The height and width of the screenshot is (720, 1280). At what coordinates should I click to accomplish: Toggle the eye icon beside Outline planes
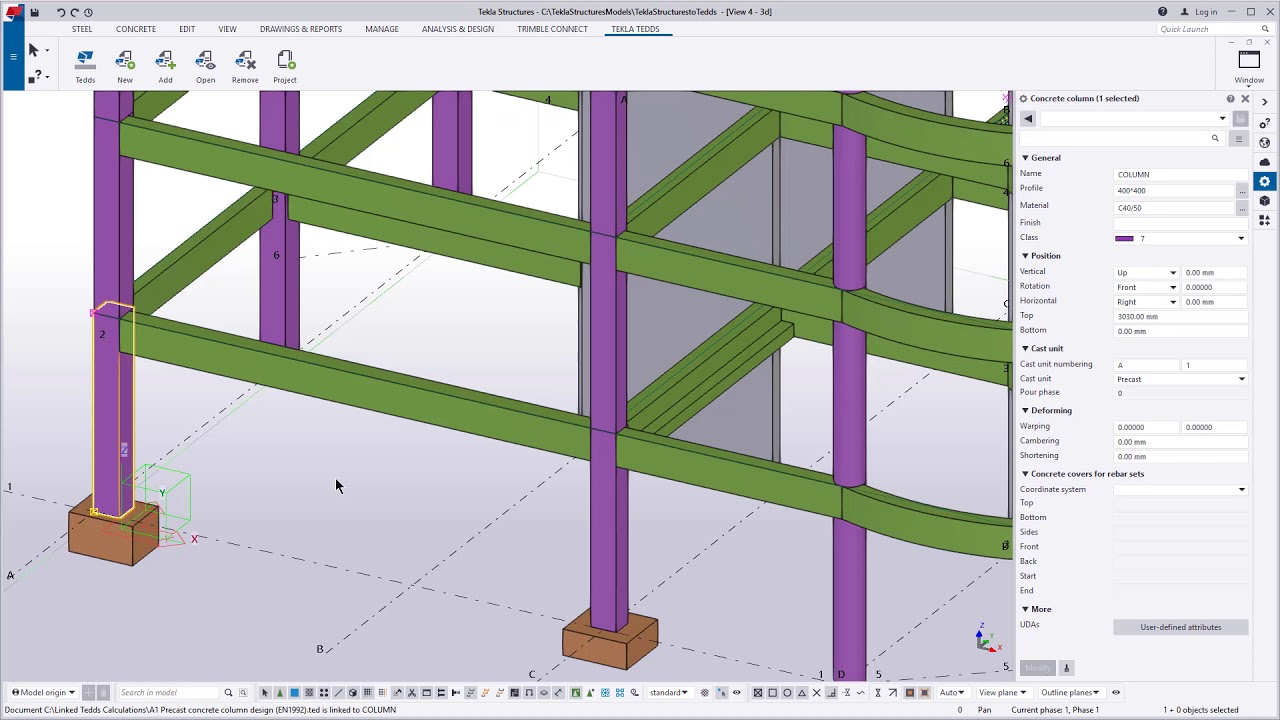pos(1116,692)
